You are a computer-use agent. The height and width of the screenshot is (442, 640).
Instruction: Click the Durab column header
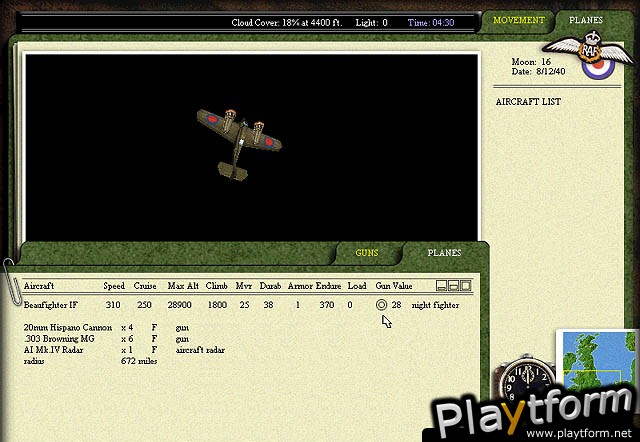click(x=270, y=286)
